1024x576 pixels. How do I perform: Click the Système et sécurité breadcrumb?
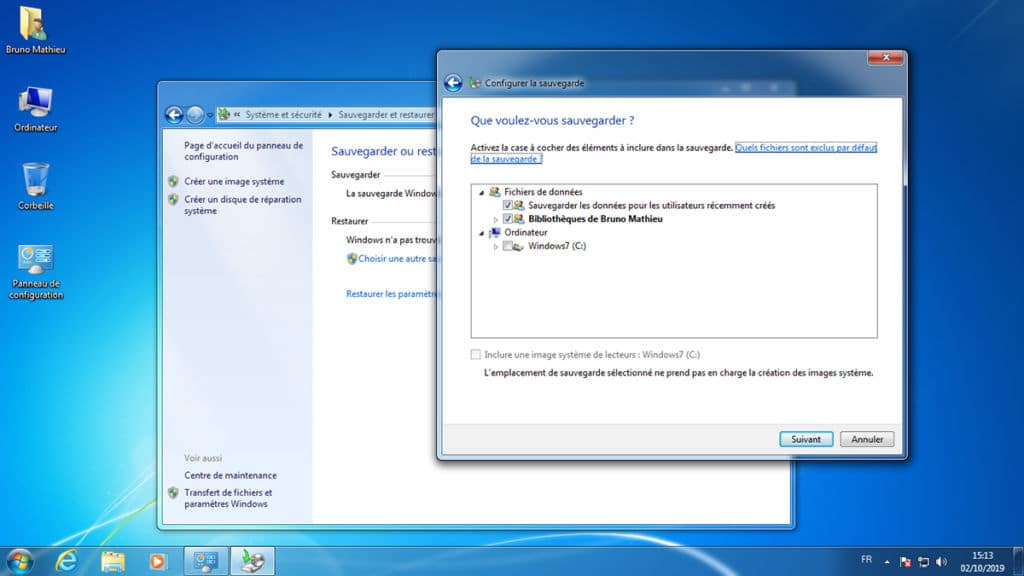pyautogui.click(x=284, y=115)
